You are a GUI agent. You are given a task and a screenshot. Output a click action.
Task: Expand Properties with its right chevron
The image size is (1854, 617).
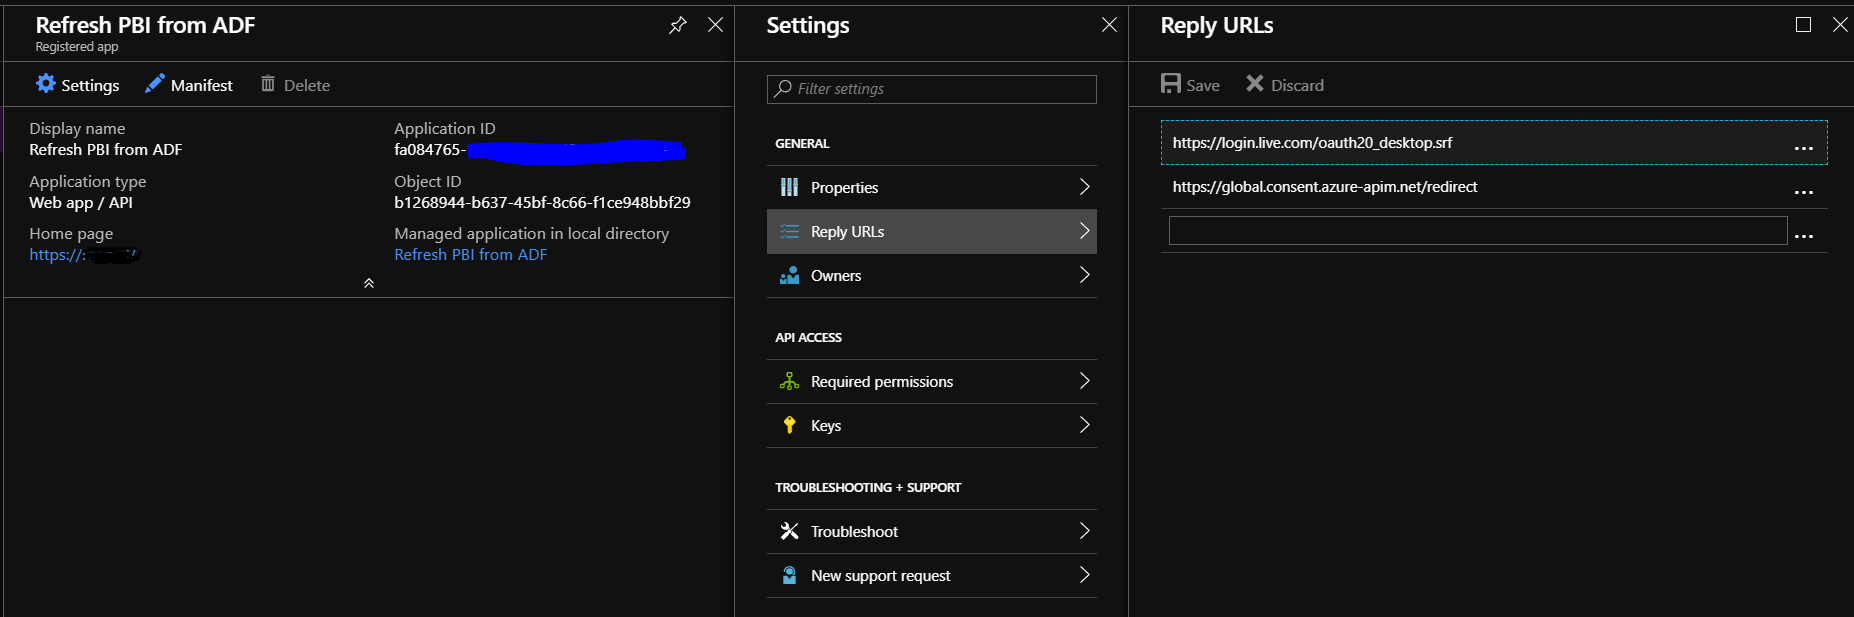(x=1084, y=187)
